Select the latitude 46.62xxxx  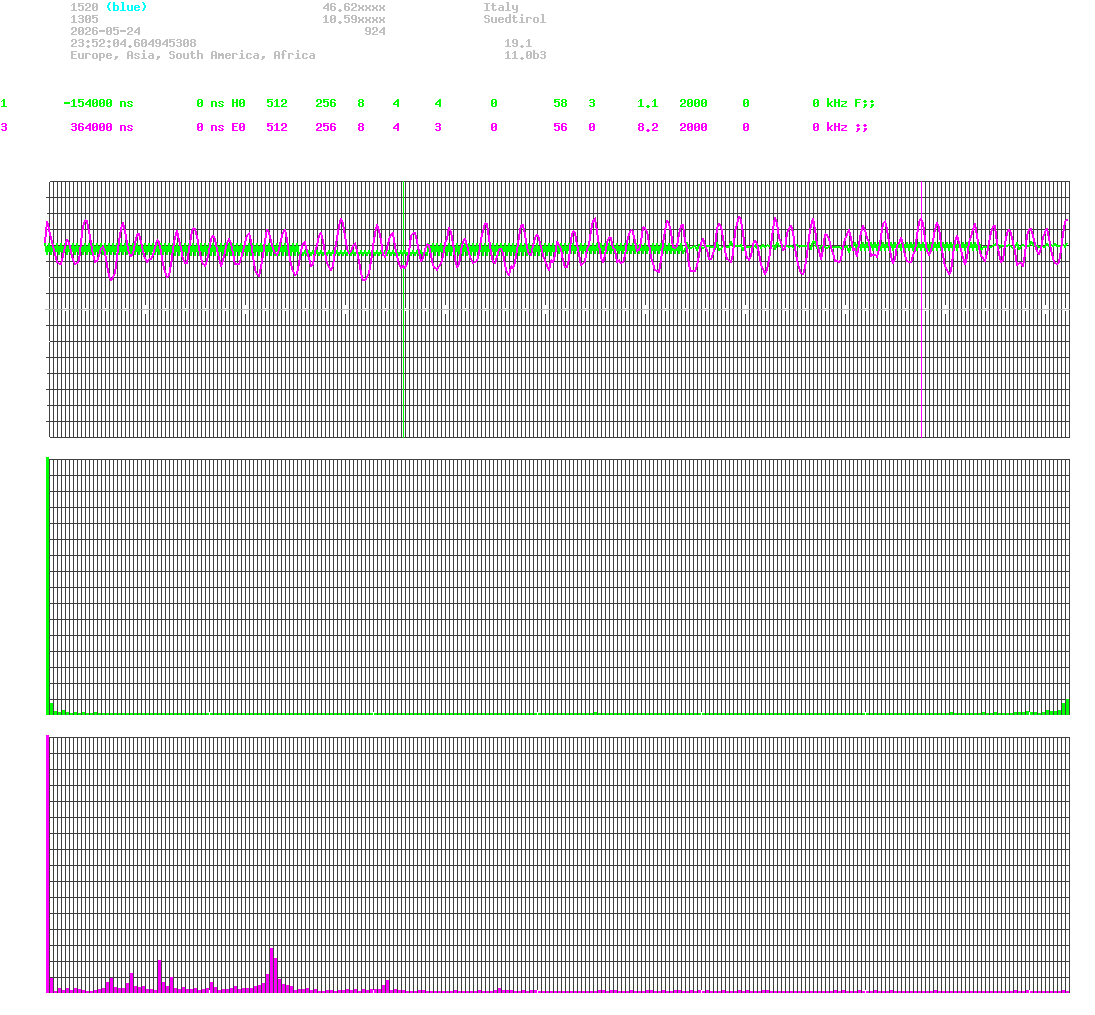[353, 7]
